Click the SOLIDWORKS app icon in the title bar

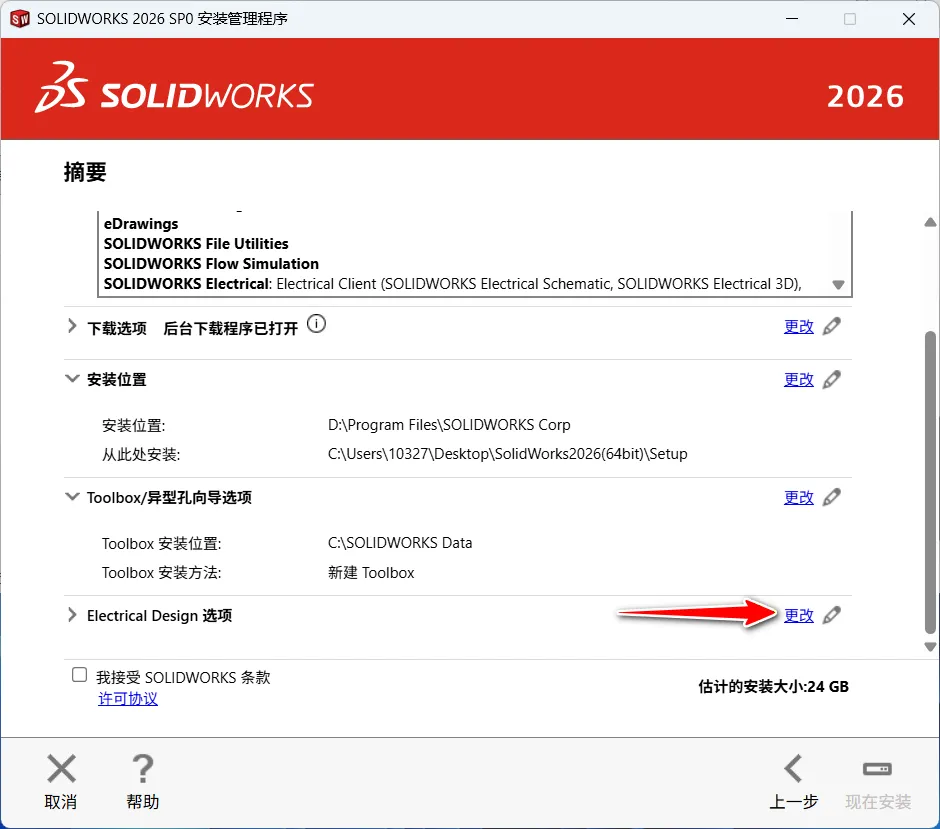[20, 19]
